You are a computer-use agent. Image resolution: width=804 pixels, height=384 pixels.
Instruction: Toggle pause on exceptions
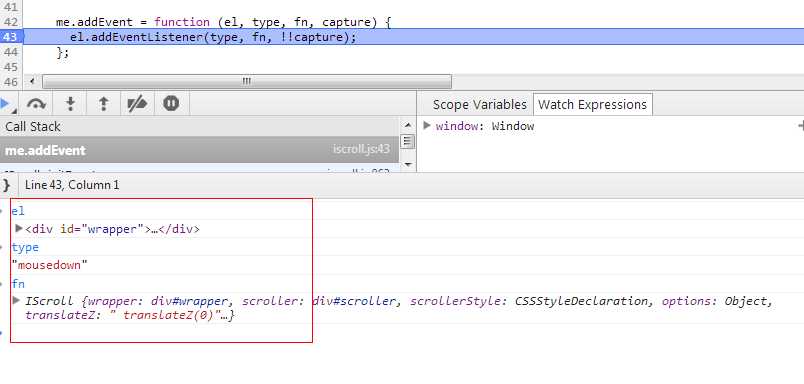pos(171,104)
